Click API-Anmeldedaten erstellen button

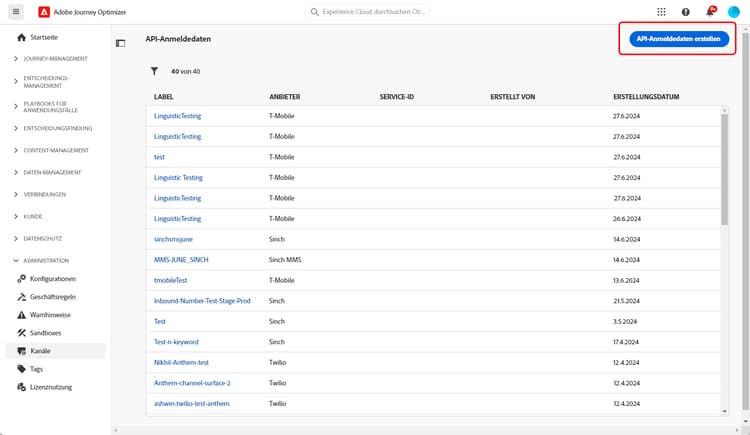[678, 39]
